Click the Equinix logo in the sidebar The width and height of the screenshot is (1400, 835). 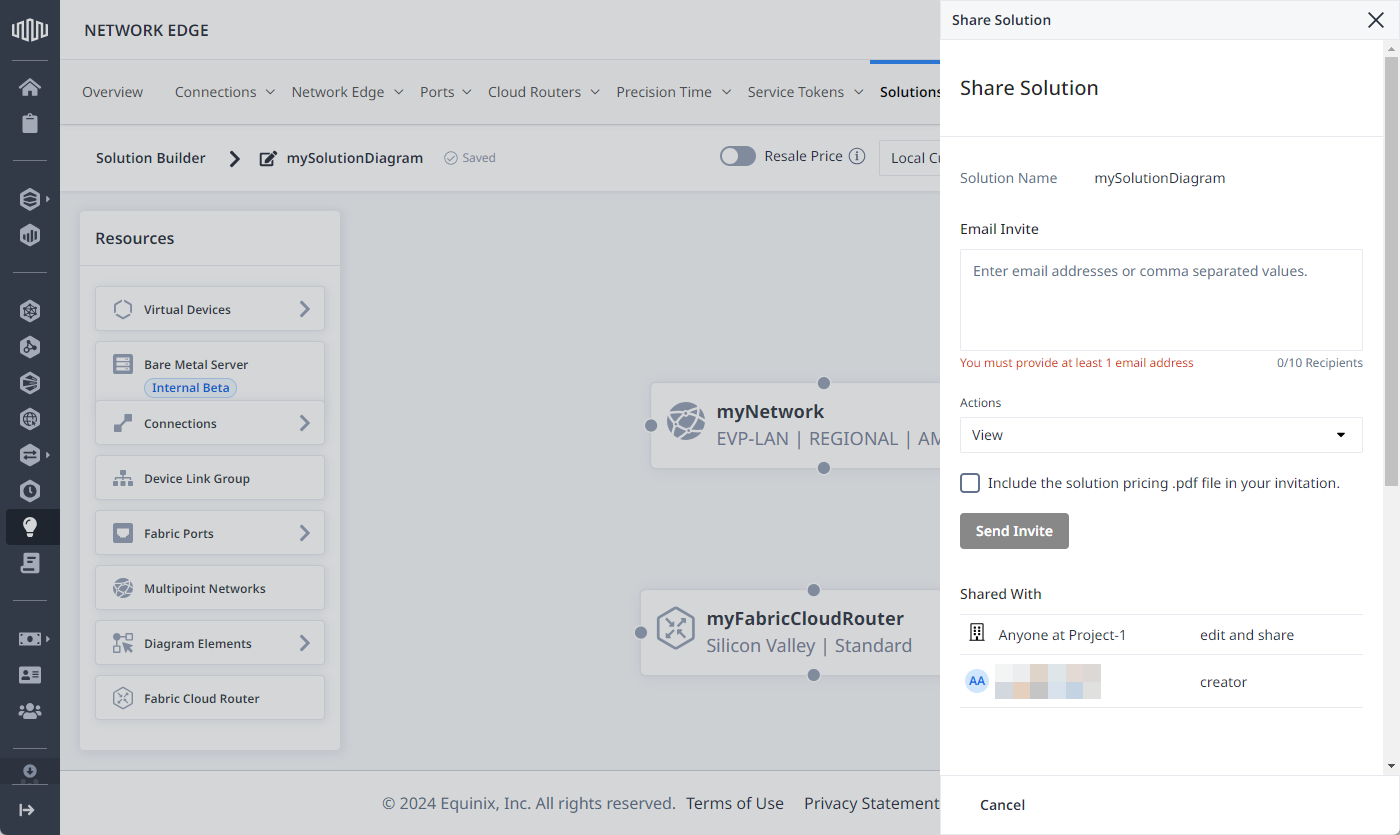point(29,29)
